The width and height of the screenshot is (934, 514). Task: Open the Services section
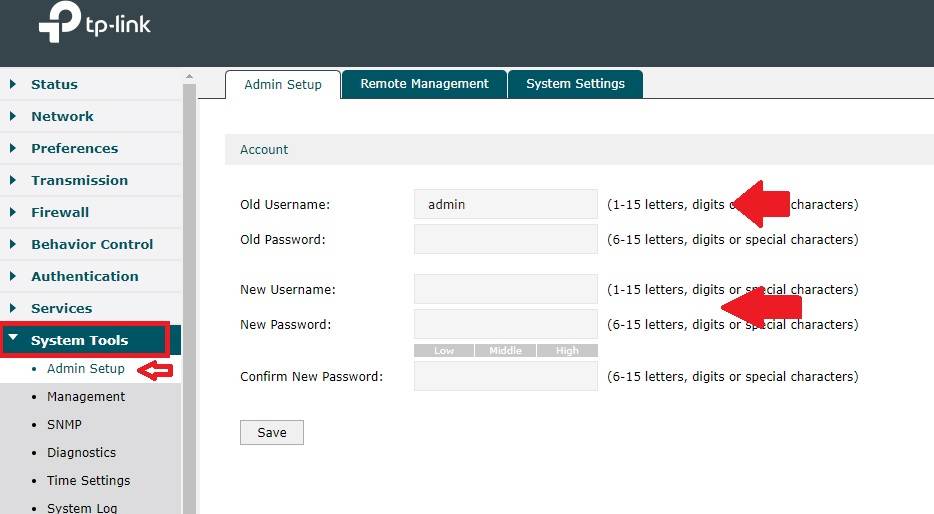click(x=61, y=309)
